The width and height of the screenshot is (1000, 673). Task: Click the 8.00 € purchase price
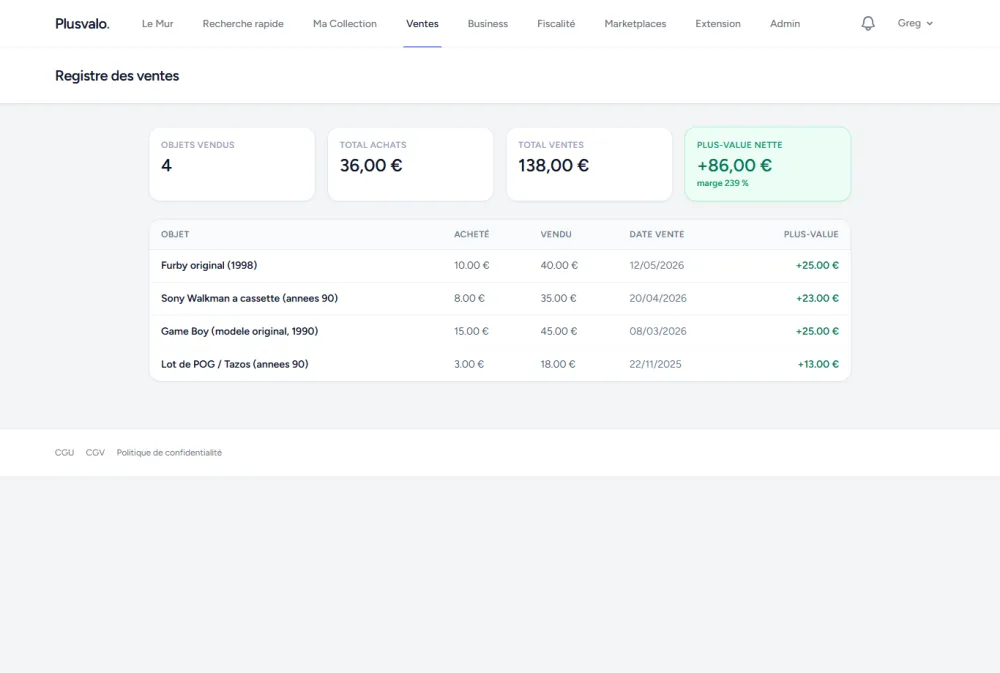point(469,299)
